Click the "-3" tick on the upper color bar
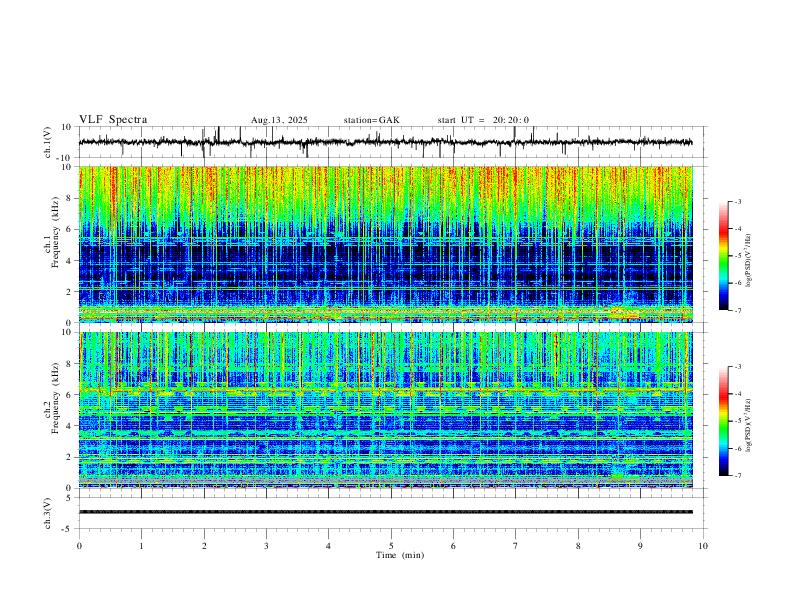Viewport: 792px width, 612px height. 737,201
